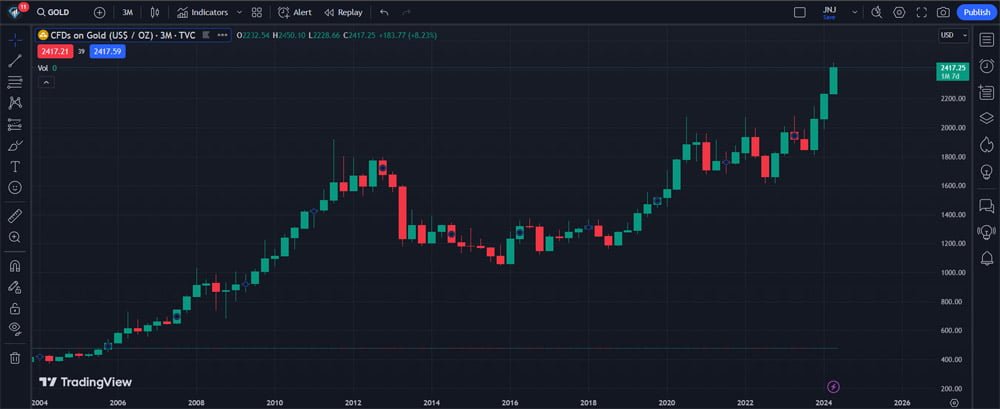Click the add symbol plus icon
Image resolution: width=1000 pixels, height=409 pixels.
pos(99,12)
